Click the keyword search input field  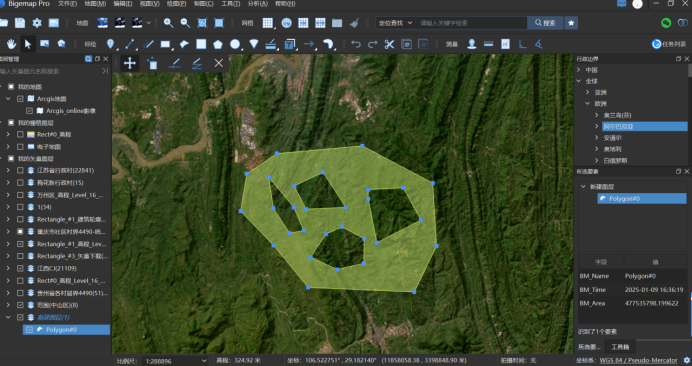pos(471,23)
